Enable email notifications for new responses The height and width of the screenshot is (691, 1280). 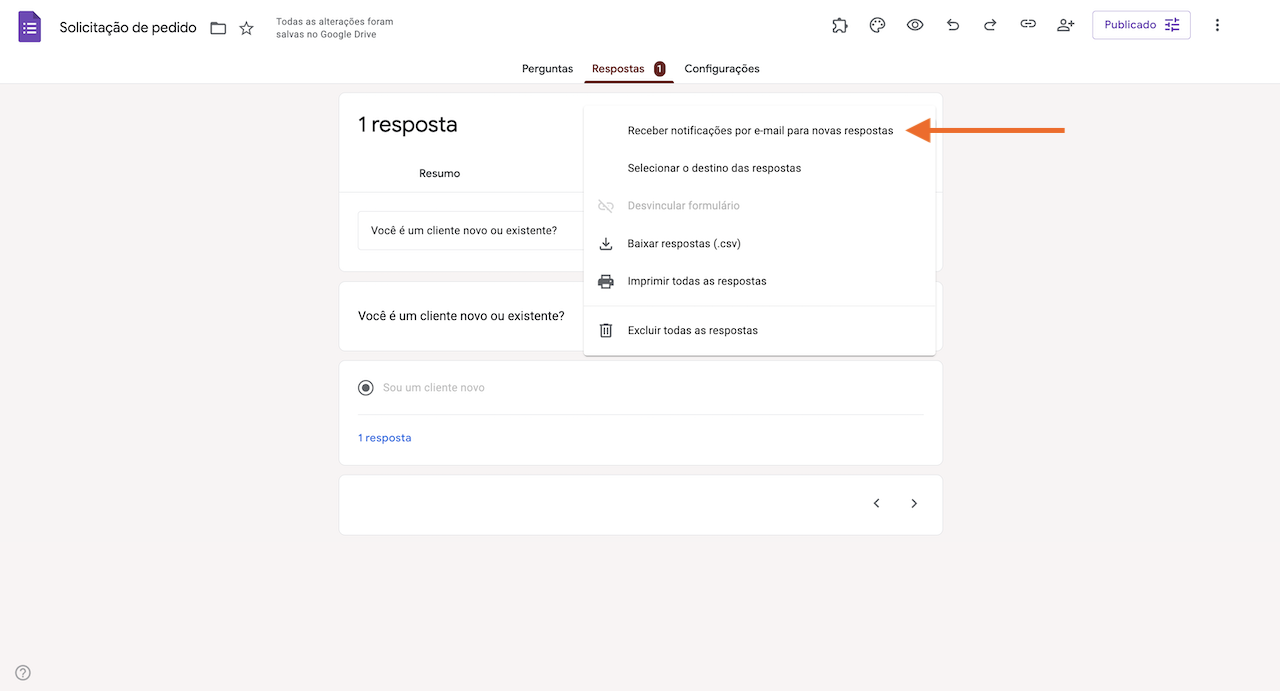coord(760,130)
